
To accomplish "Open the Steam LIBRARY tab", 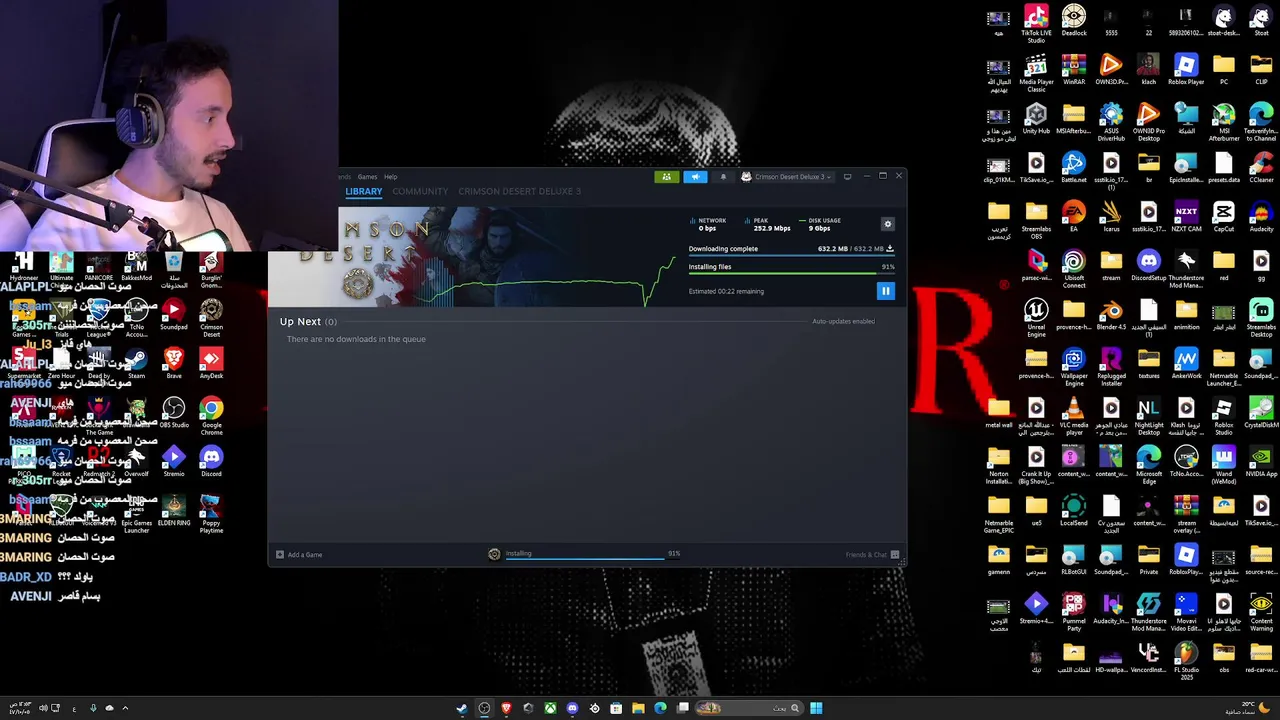I will pos(364,191).
